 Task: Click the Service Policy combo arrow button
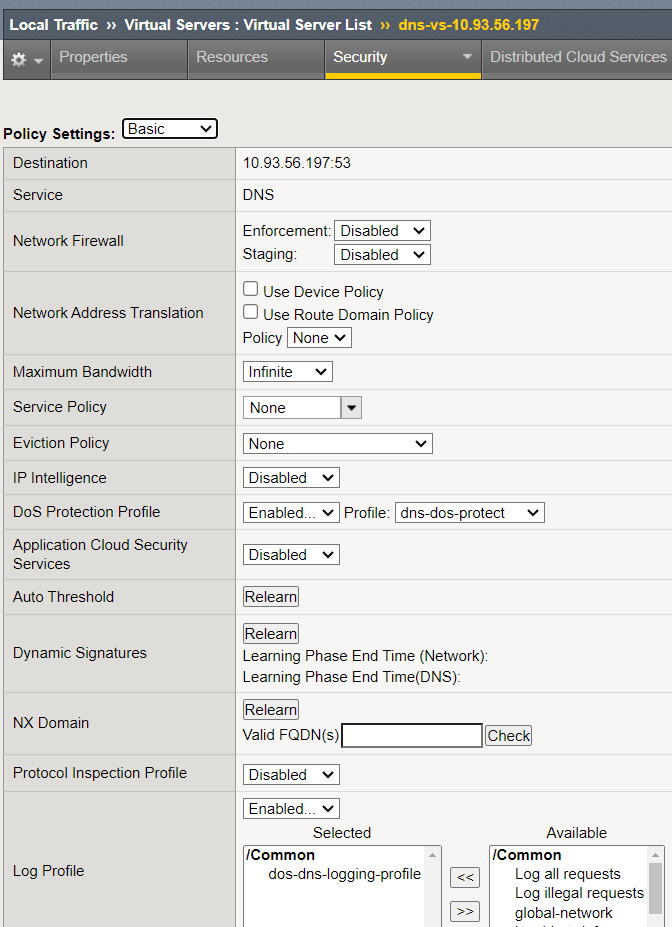tap(351, 407)
